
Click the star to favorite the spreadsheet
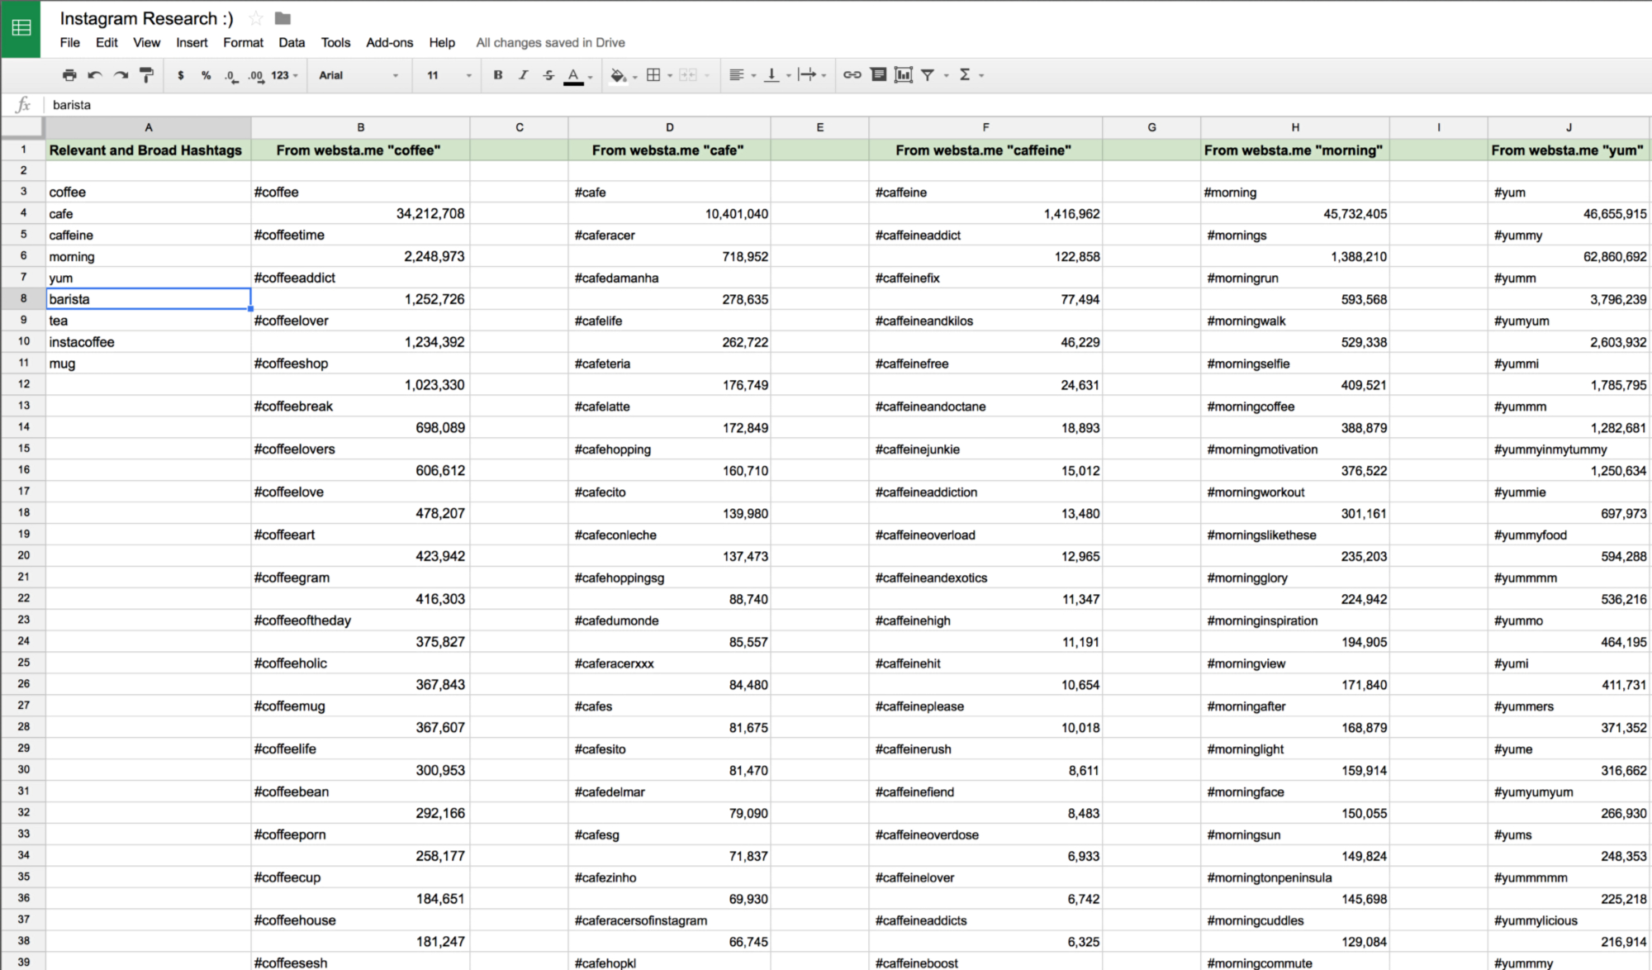click(x=255, y=17)
